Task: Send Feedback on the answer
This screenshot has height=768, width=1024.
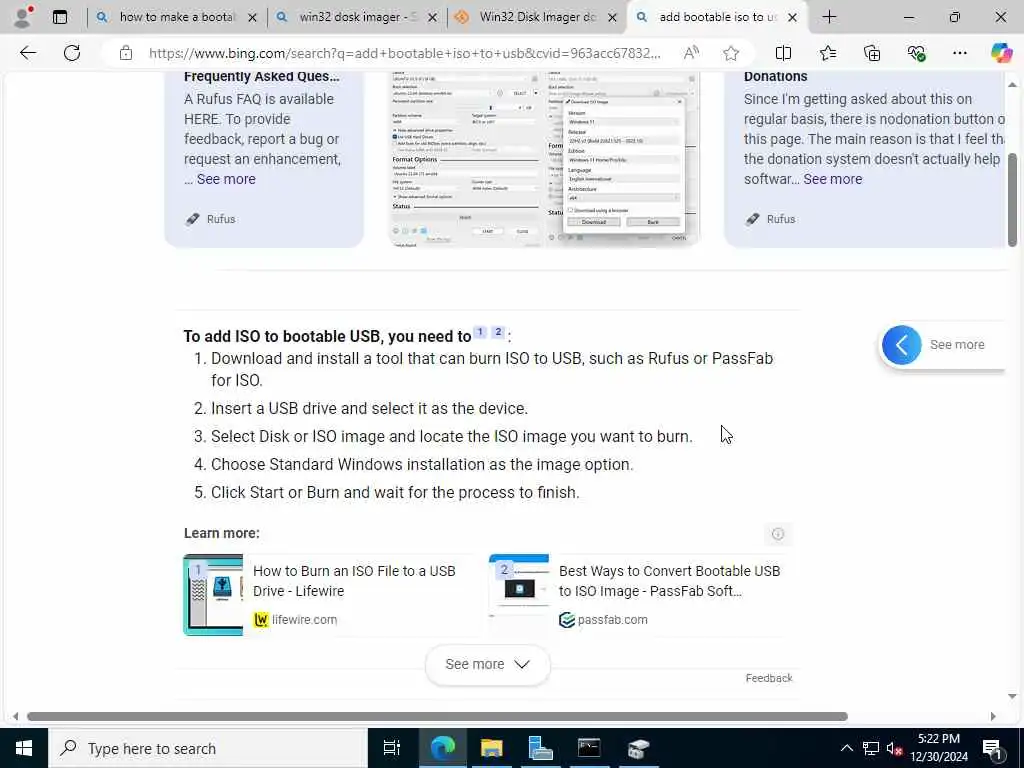Action: (x=769, y=678)
